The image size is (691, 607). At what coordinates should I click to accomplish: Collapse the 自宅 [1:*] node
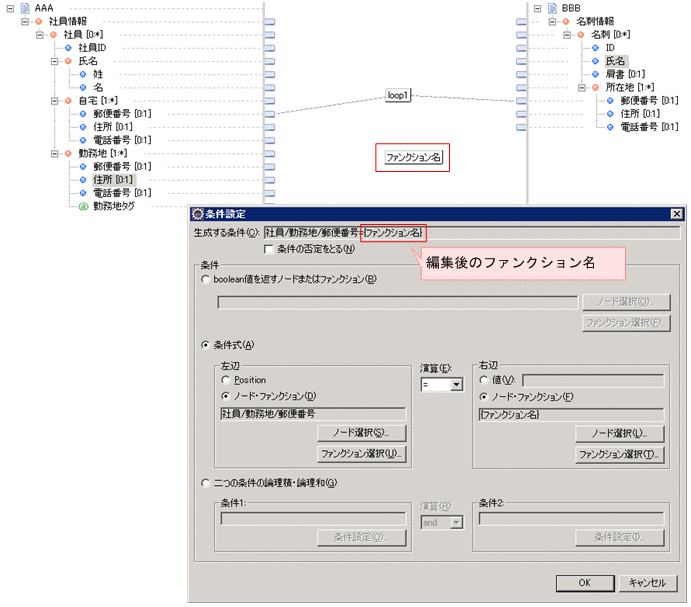(x=54, y=101)
